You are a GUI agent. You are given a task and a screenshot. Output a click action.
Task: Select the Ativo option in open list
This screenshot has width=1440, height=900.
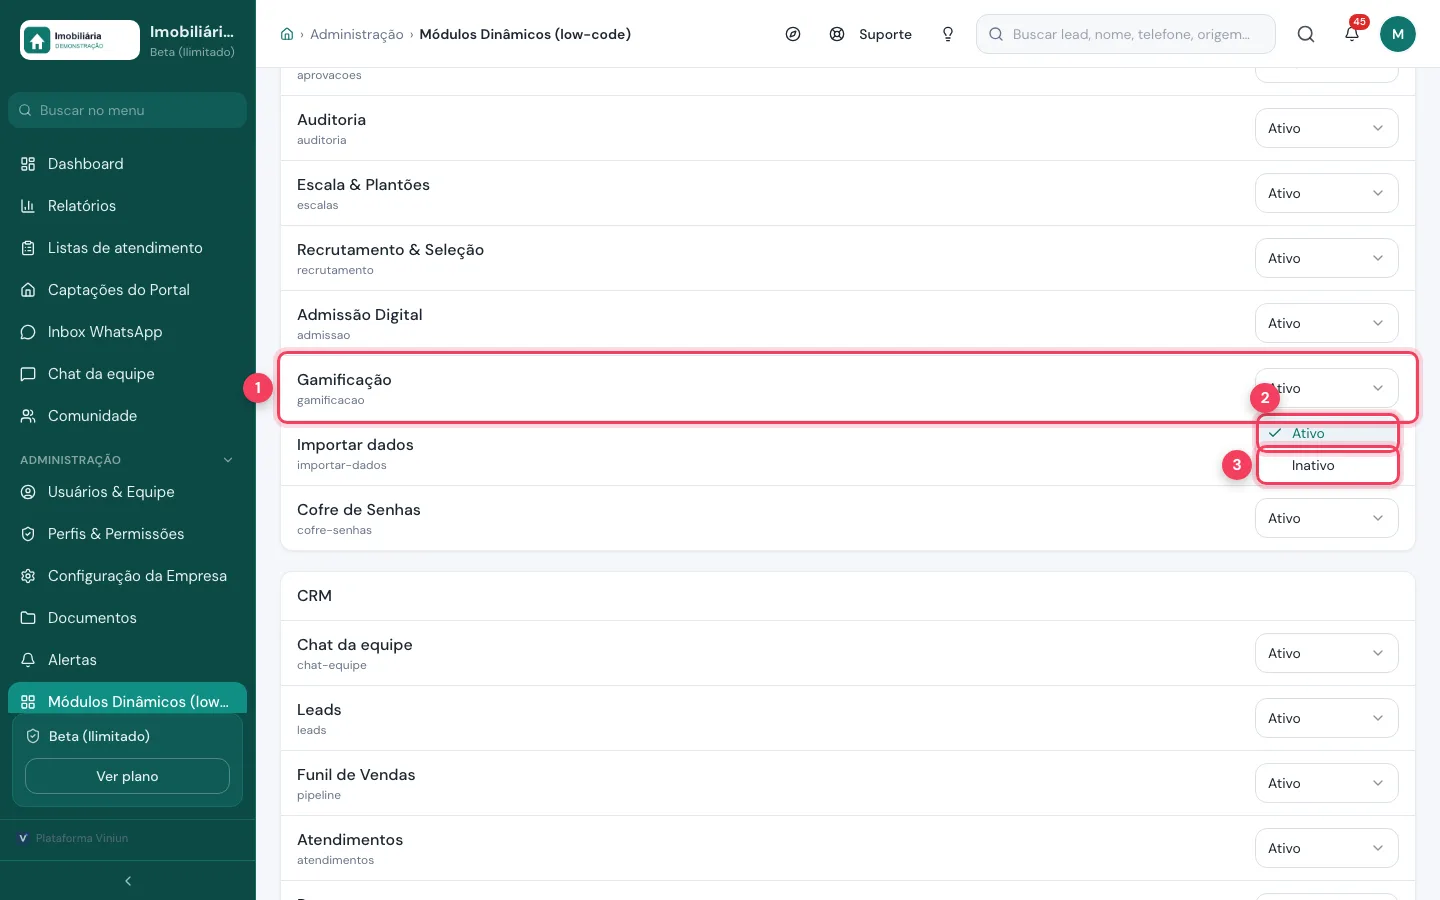pos(1328,433)
